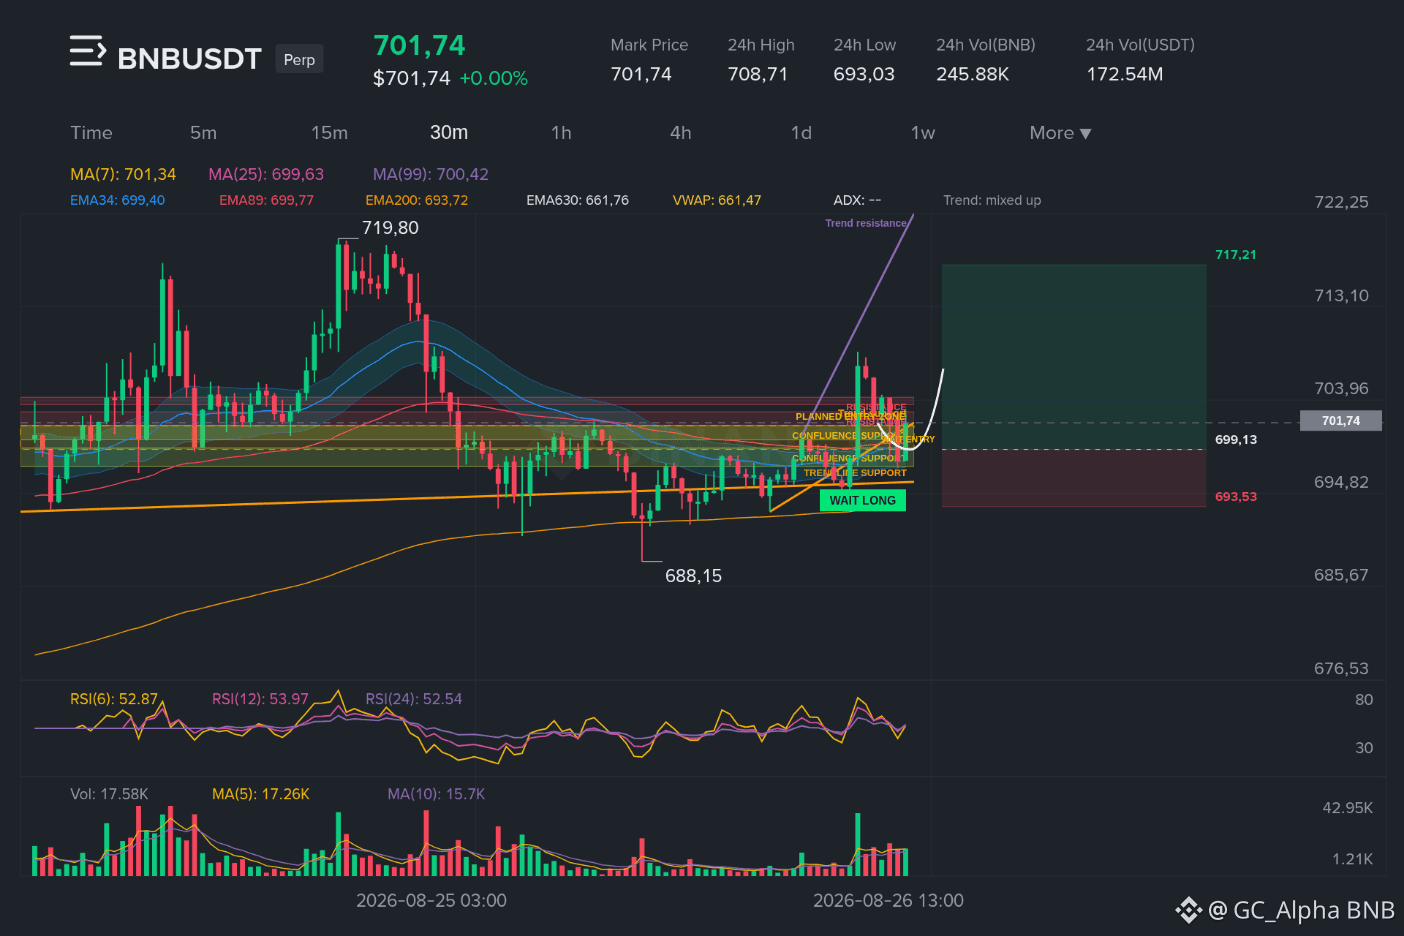
Task: Click the 42.95K volume axis value
Action: [1347, 808]
